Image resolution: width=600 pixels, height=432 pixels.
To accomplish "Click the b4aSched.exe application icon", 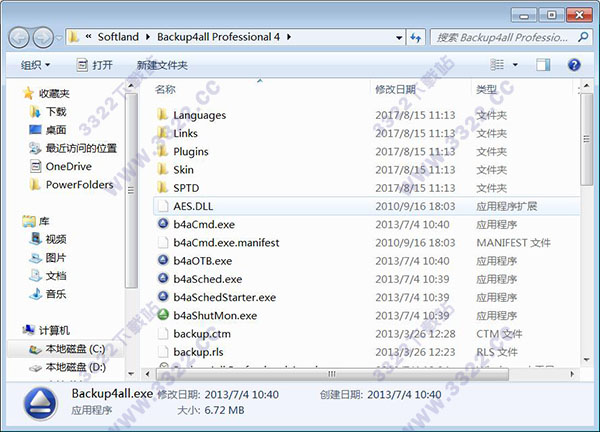I will pyautogui.click(x=163, y=278).
